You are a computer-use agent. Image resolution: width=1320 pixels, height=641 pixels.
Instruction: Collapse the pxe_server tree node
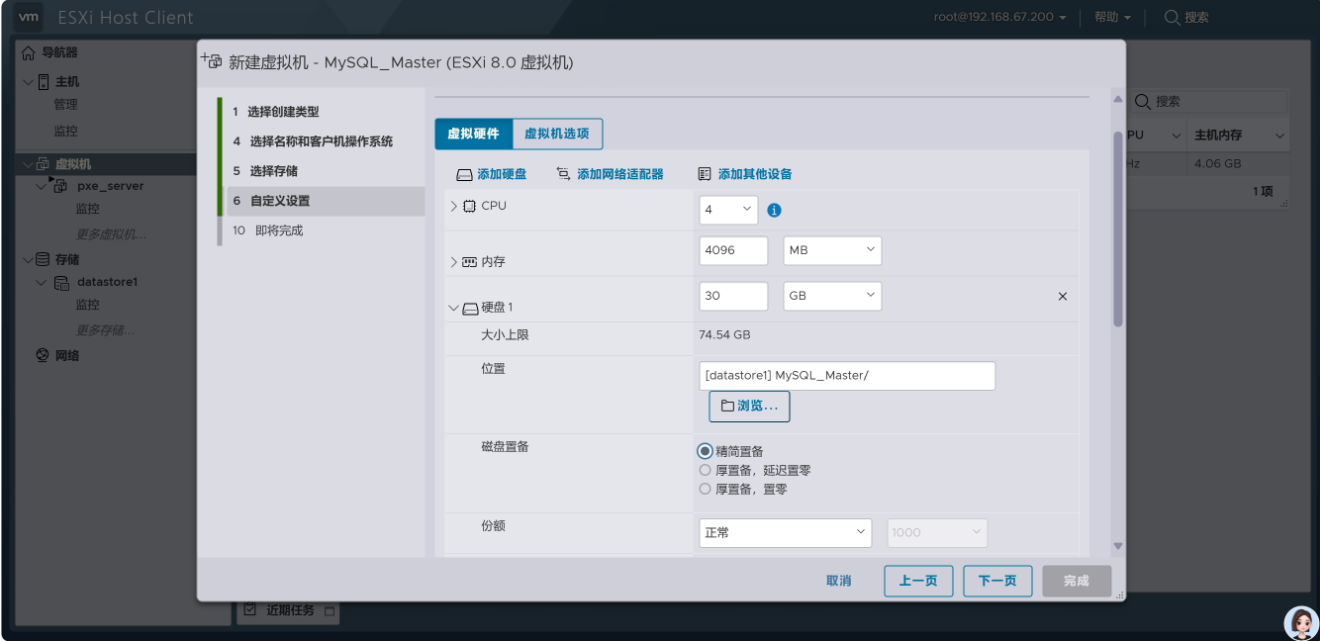[x=42, y=186]
